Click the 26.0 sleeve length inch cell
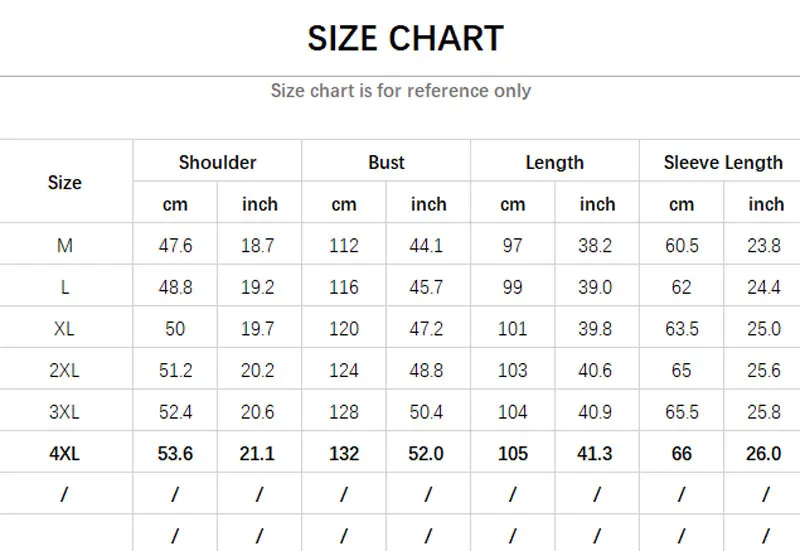The width and height of the screenshot is (800, 551). click(x=764, y=454)
